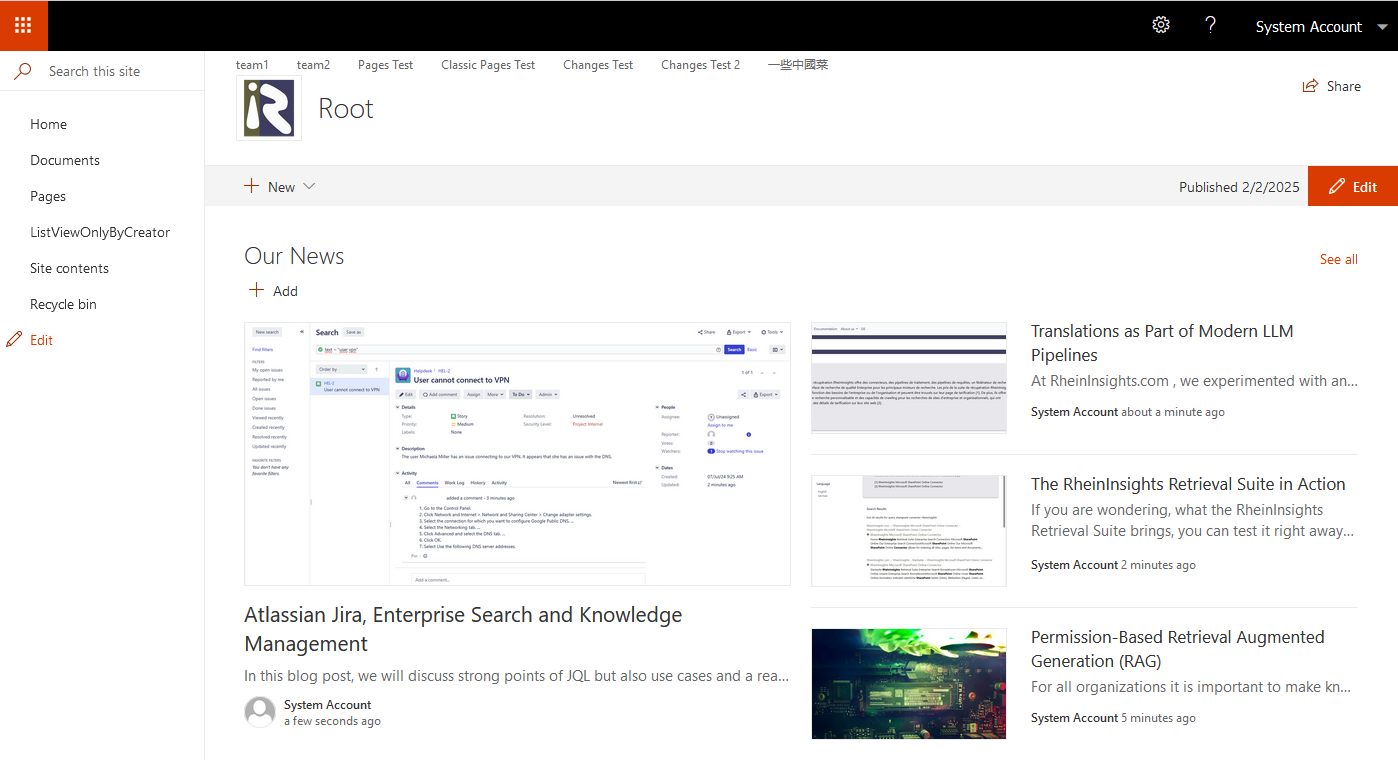Open the Atlassian Jira article thumbnail

517,454
